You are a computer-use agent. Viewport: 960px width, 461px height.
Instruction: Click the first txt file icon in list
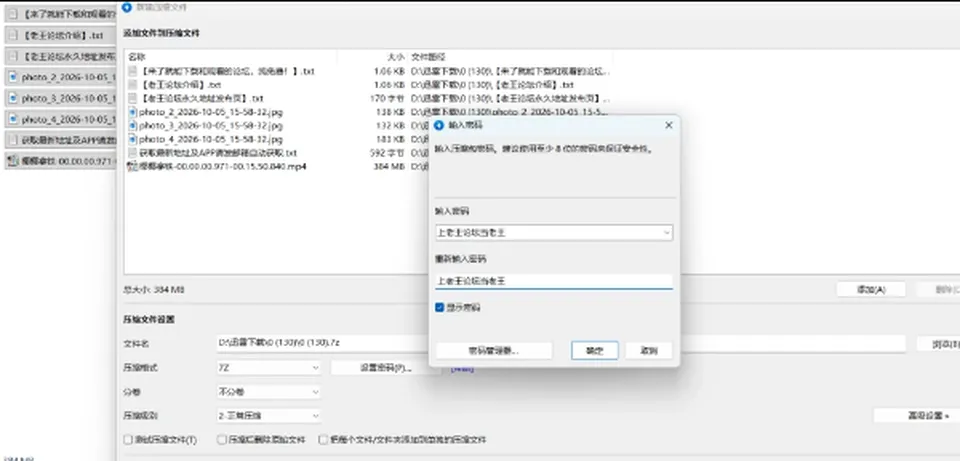133,71
